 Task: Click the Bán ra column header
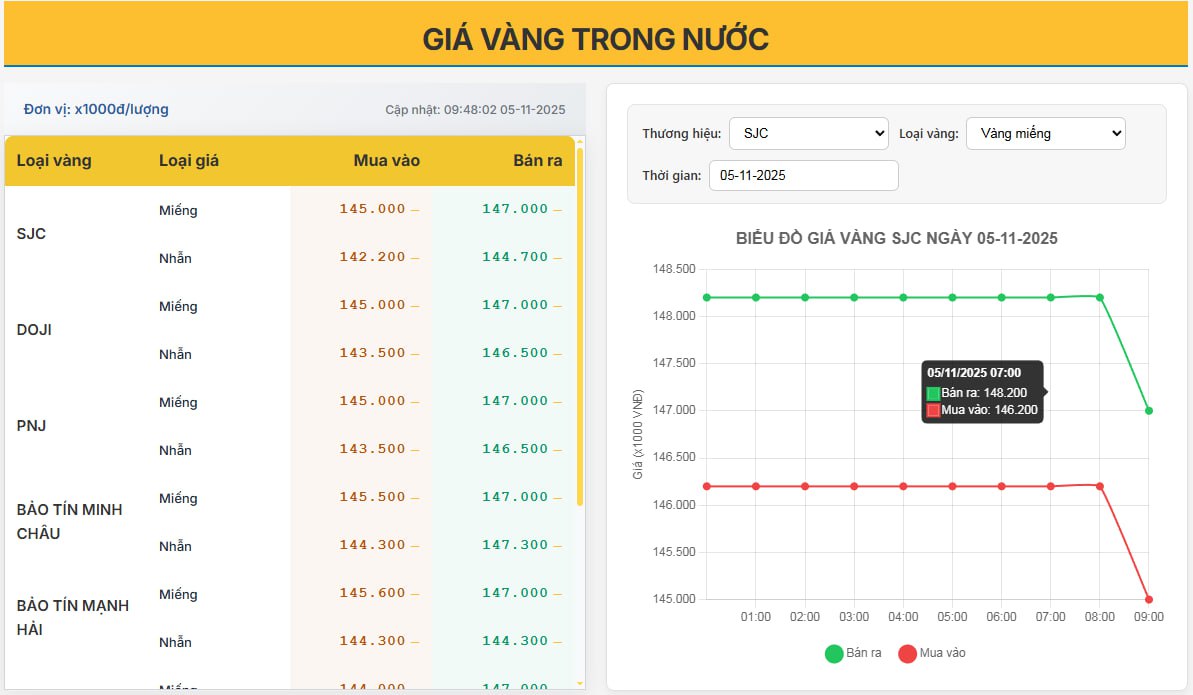[537, 160]
